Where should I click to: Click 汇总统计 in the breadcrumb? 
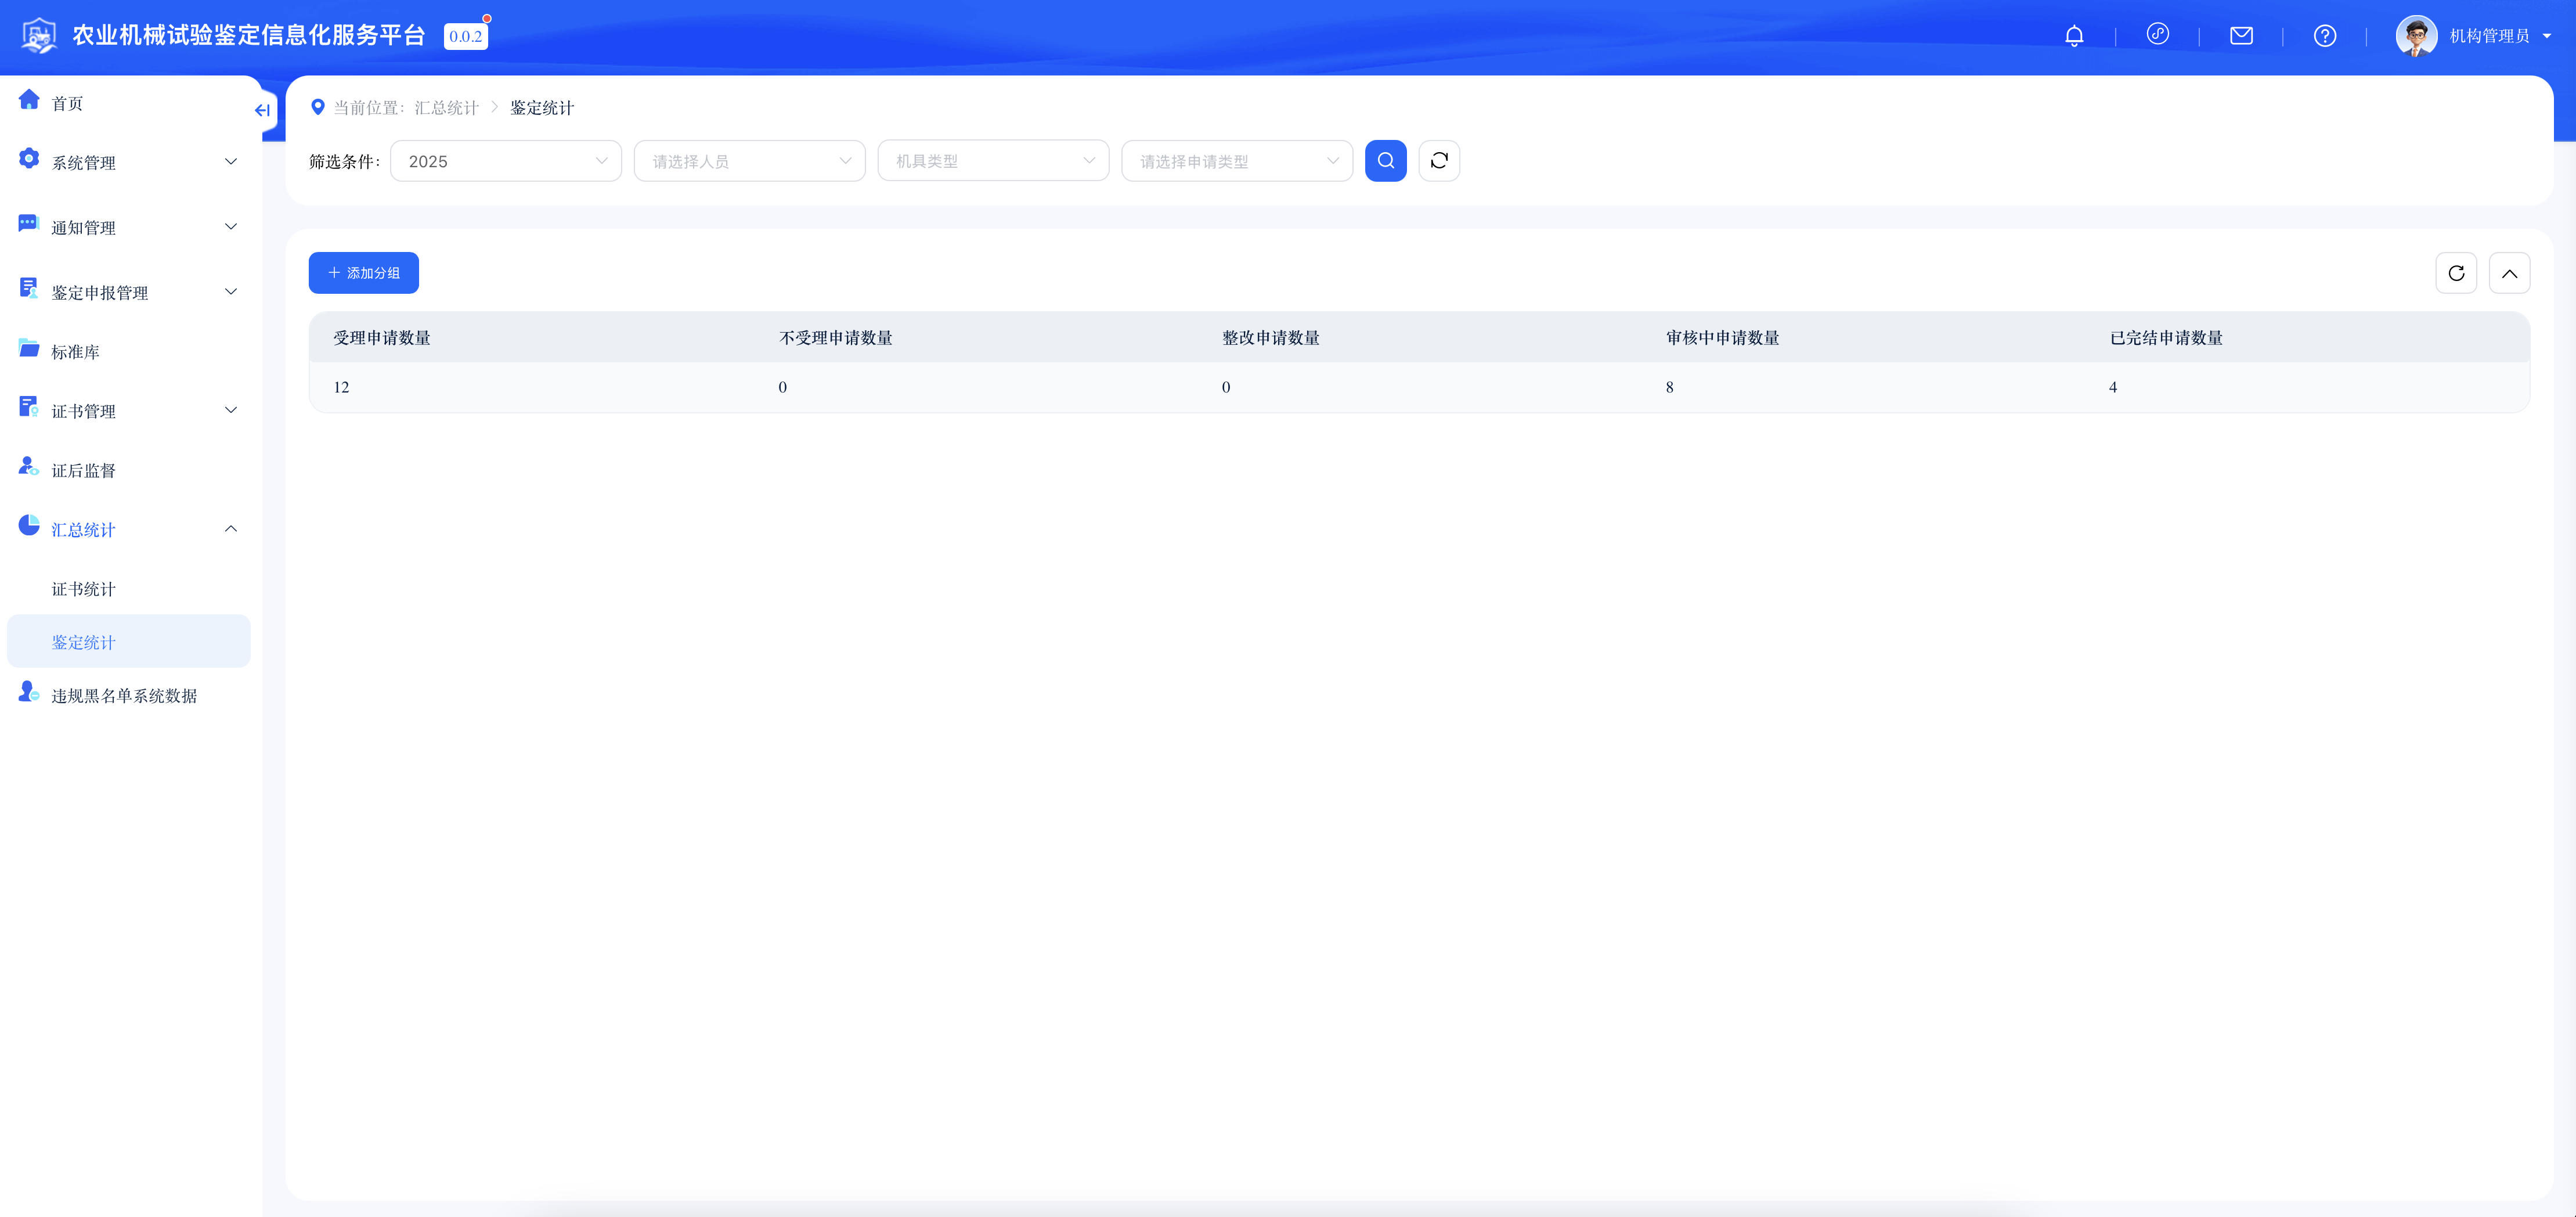(446, 108)
